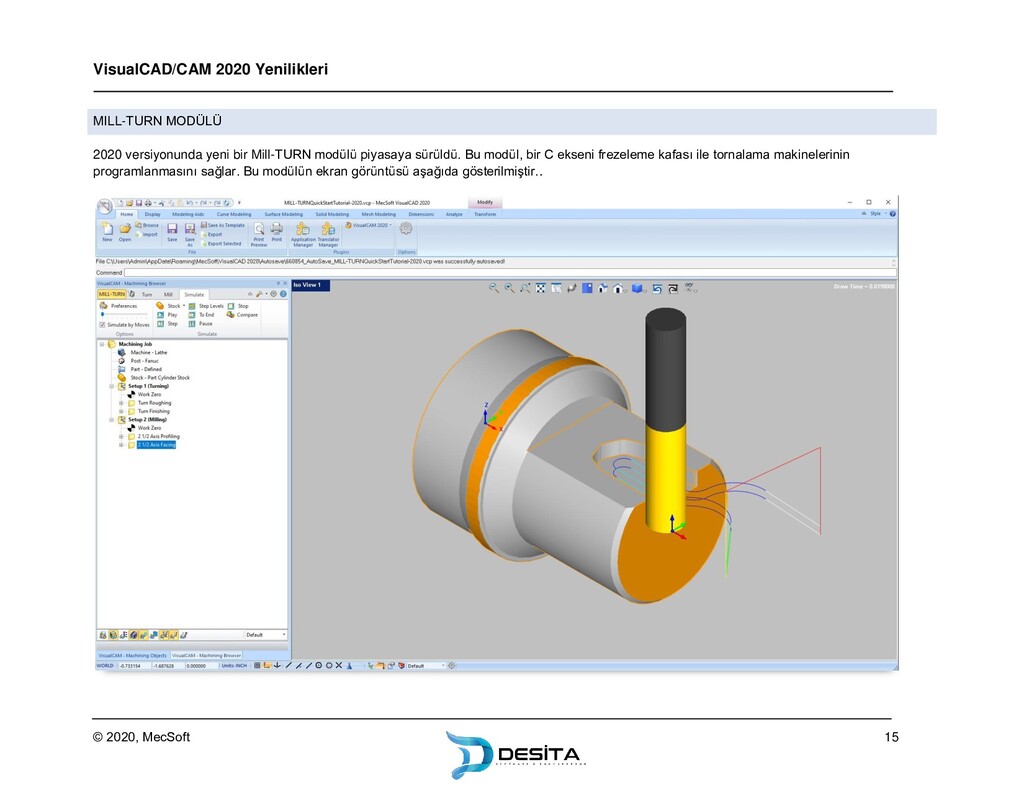Click the blue info icon in browser header
Image resolution: width=1024 pixels, height=791 pixels.
(x=283, y=295)
